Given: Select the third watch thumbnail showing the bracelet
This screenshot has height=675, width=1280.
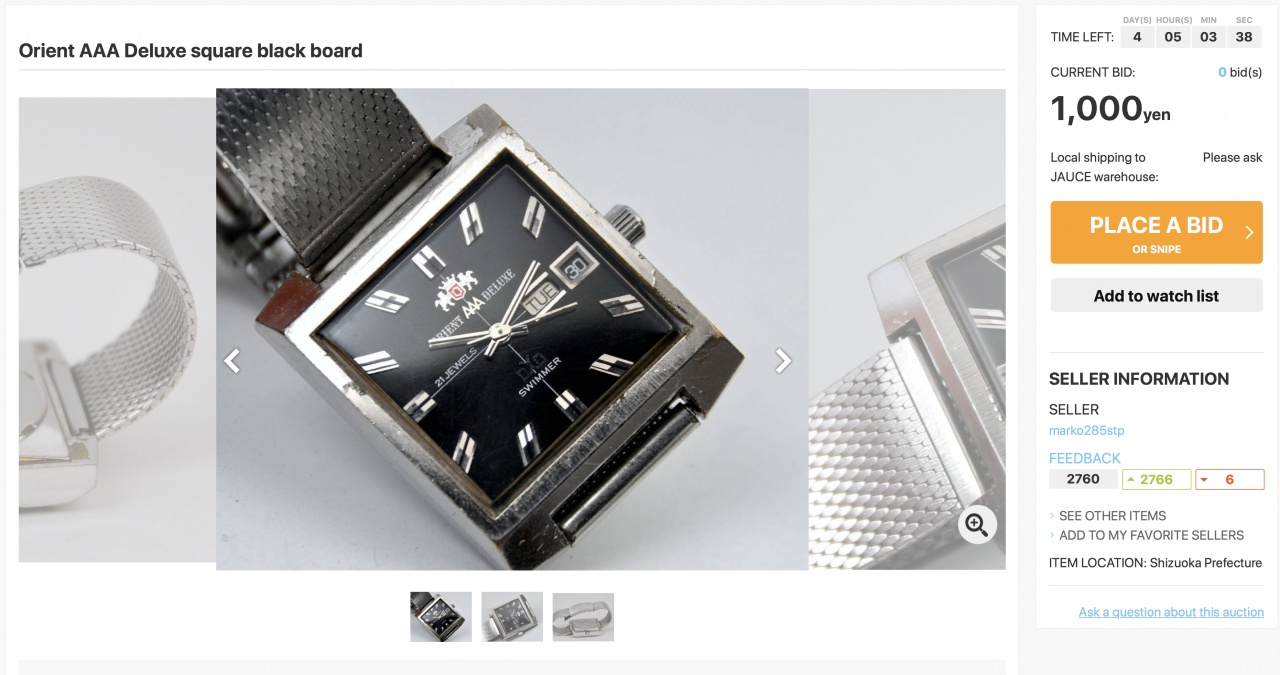Looking at the screenshot, I should click(x=583, y=617).
